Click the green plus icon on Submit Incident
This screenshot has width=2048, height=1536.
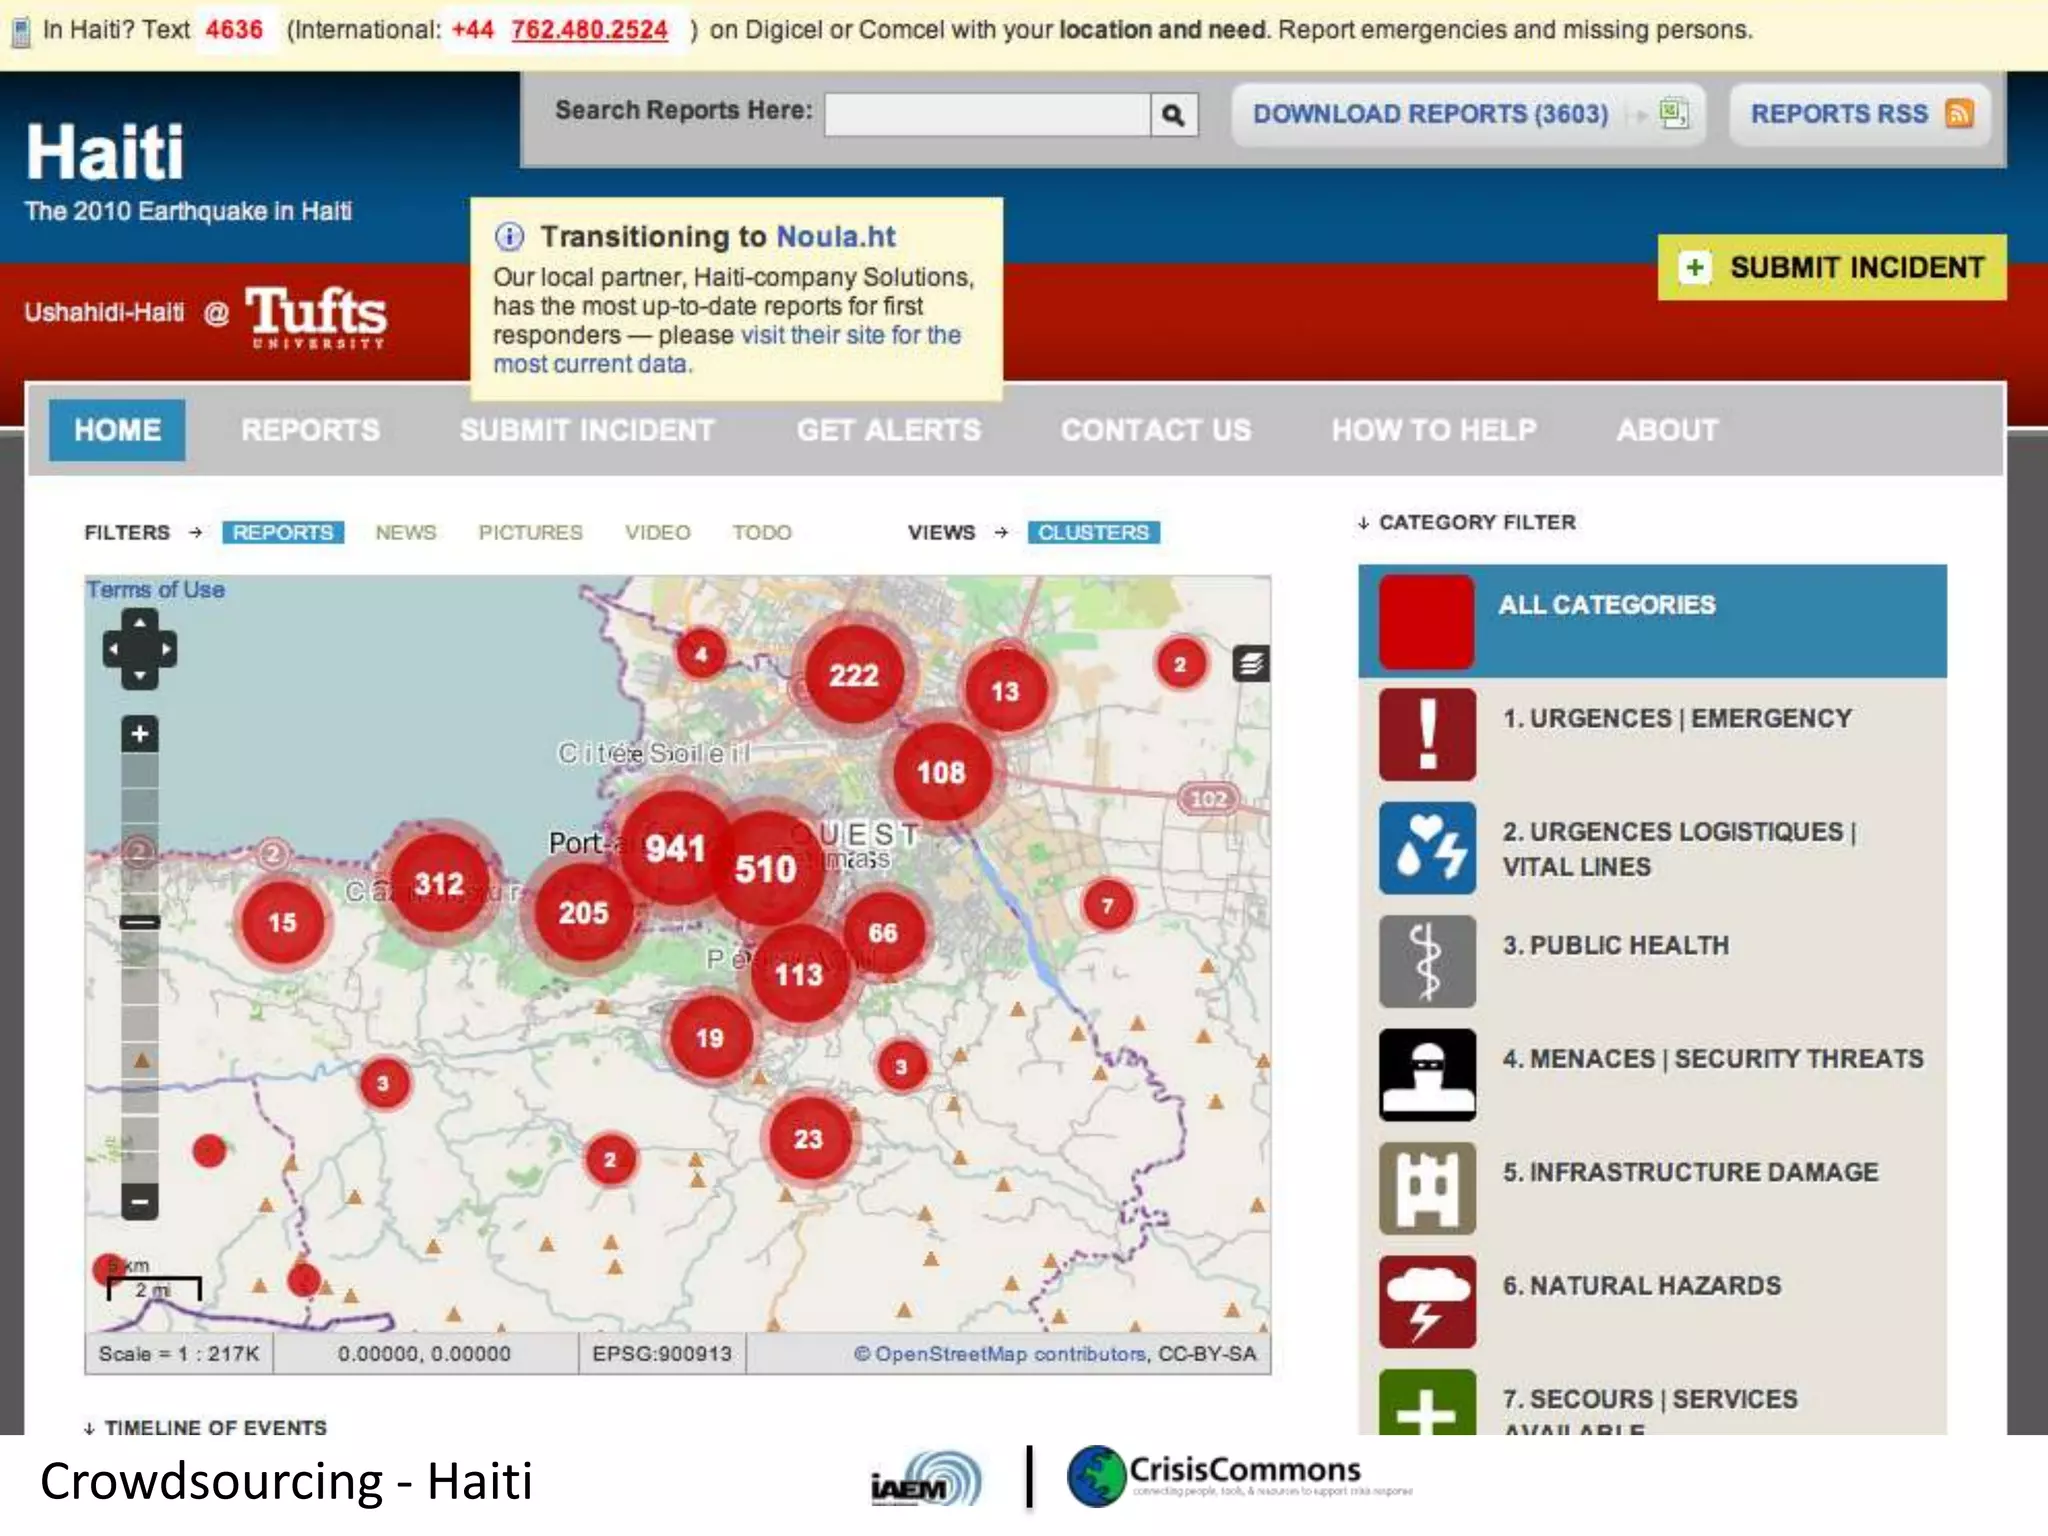(x=1695, y=267)
